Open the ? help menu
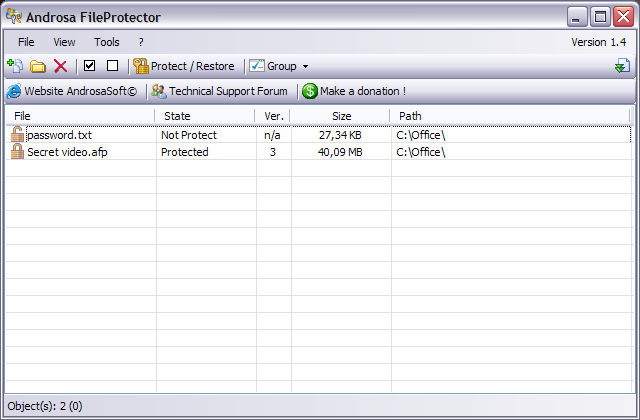The height and width of the screenshot is (420, 640). click(141, 42)
